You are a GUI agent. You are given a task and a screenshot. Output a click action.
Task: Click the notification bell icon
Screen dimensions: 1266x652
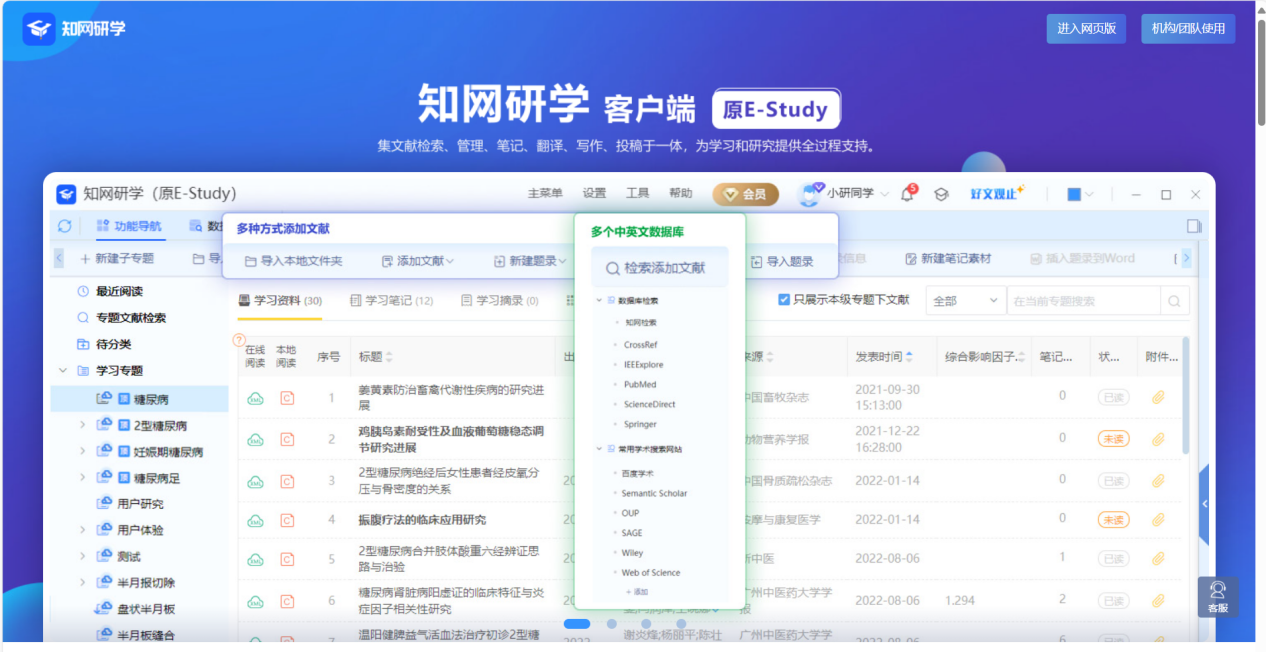tap(907, 194)
